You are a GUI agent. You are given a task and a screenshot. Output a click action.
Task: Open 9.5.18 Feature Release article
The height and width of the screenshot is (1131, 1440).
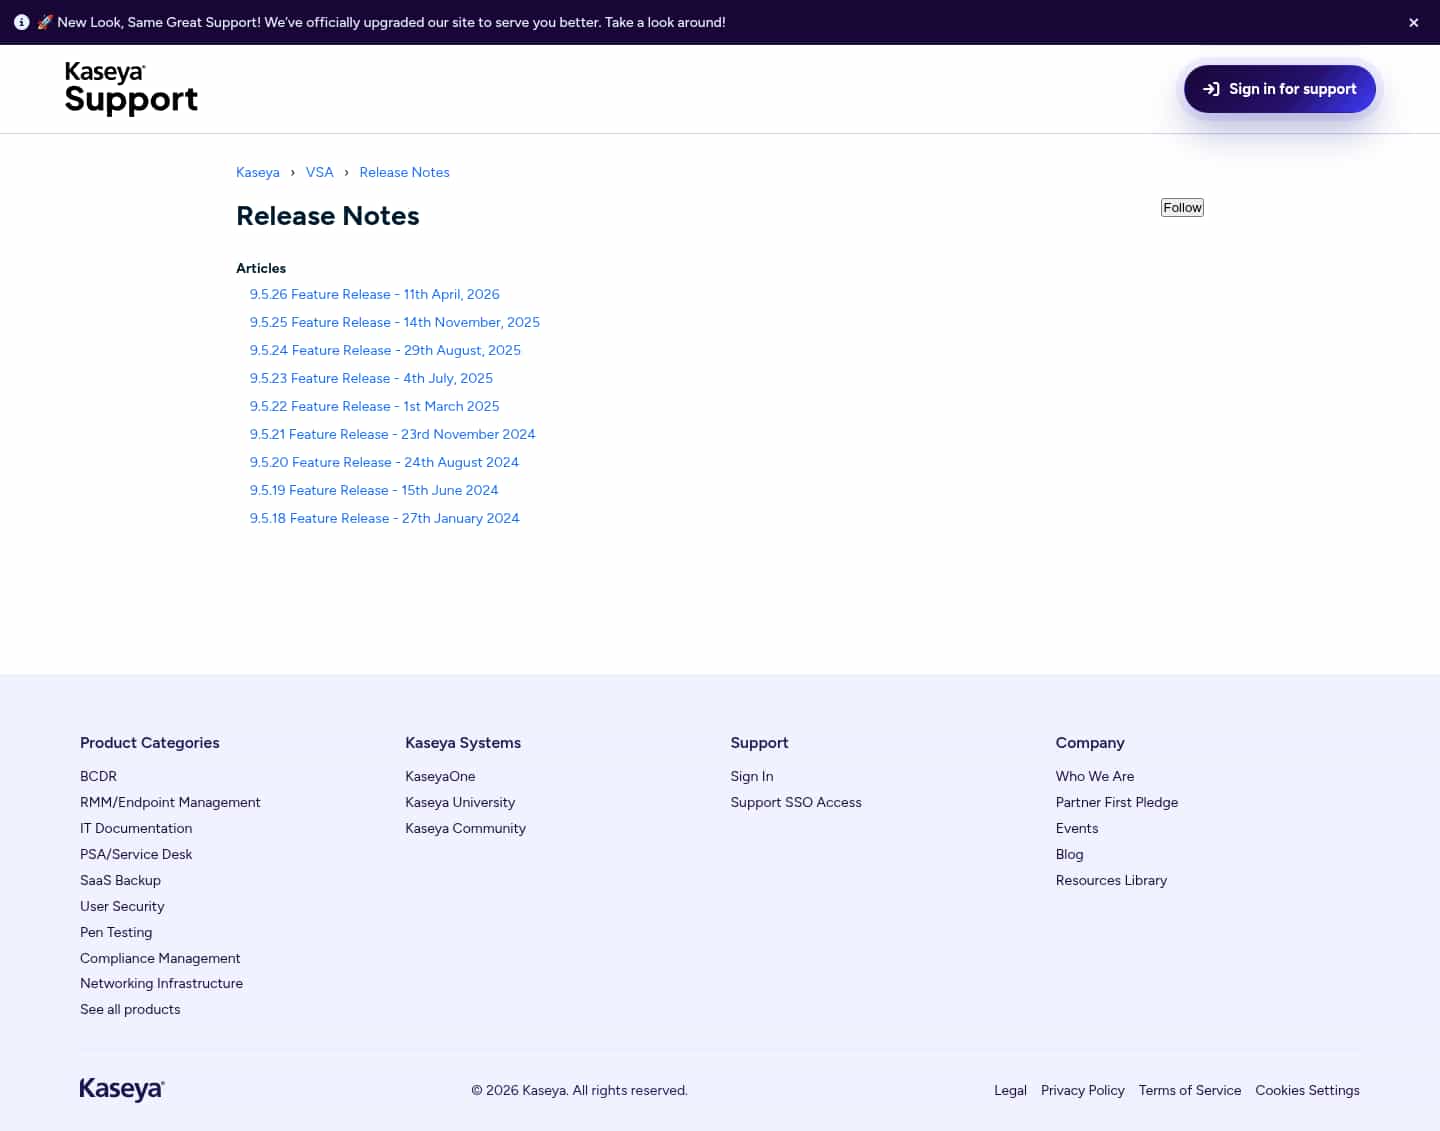click(x=384, y=518)
